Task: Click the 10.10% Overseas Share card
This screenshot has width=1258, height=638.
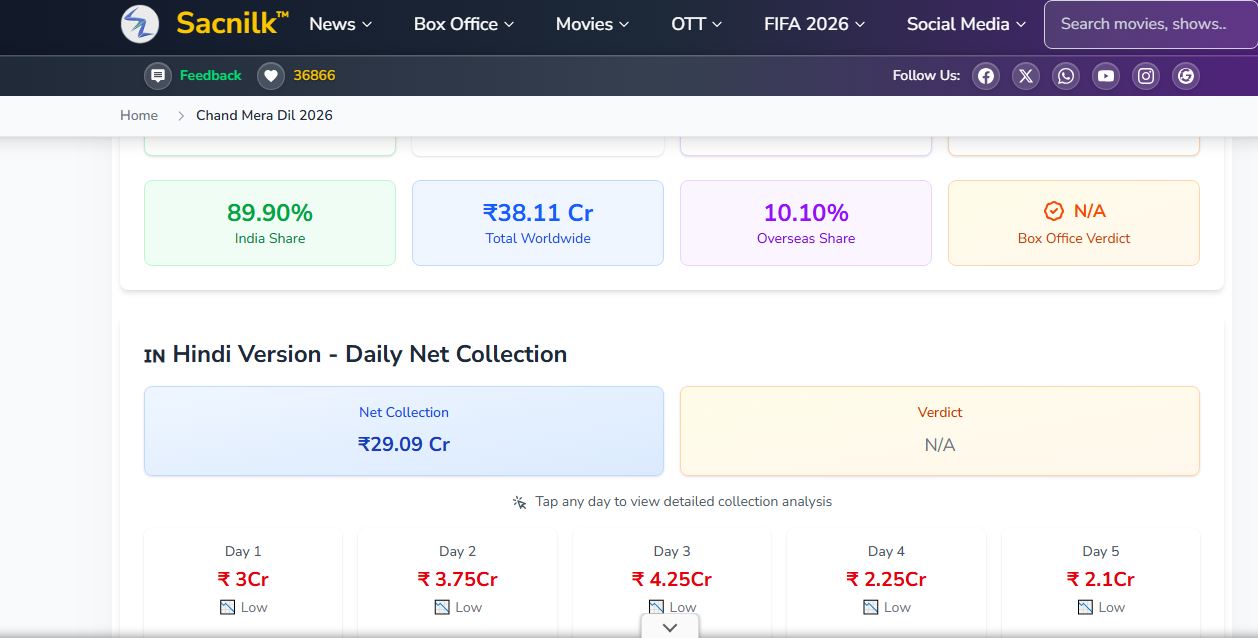Action: pos(806,223)
